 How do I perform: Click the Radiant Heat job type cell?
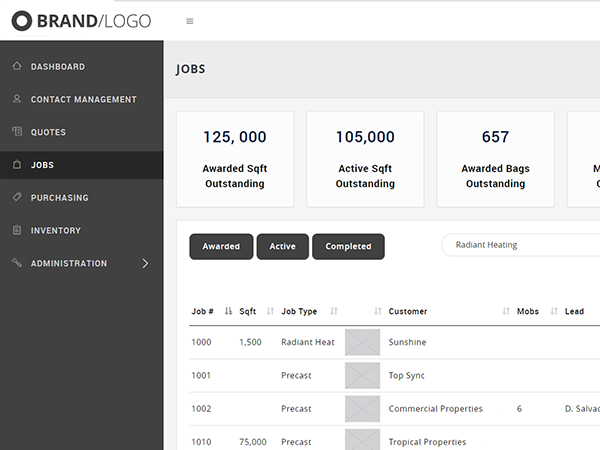308,342
